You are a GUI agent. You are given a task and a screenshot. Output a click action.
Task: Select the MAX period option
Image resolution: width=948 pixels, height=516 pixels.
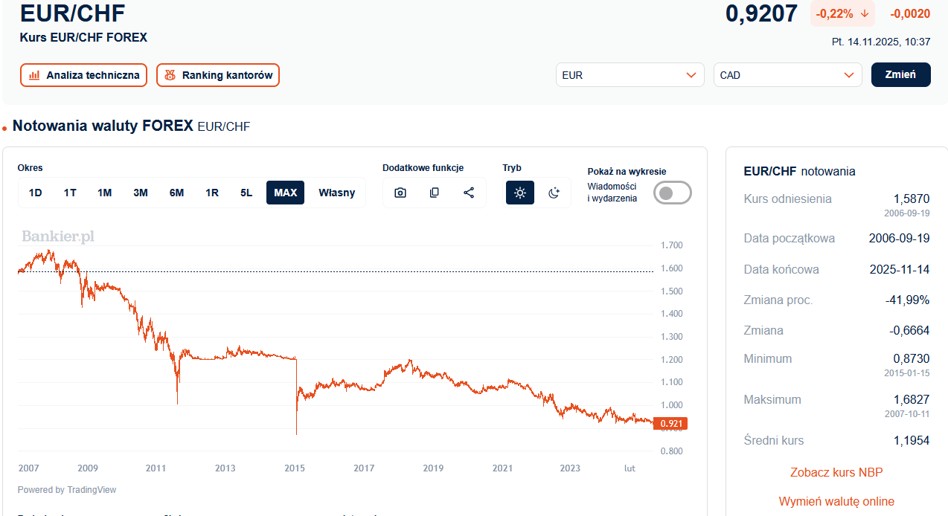pos(285,193)
